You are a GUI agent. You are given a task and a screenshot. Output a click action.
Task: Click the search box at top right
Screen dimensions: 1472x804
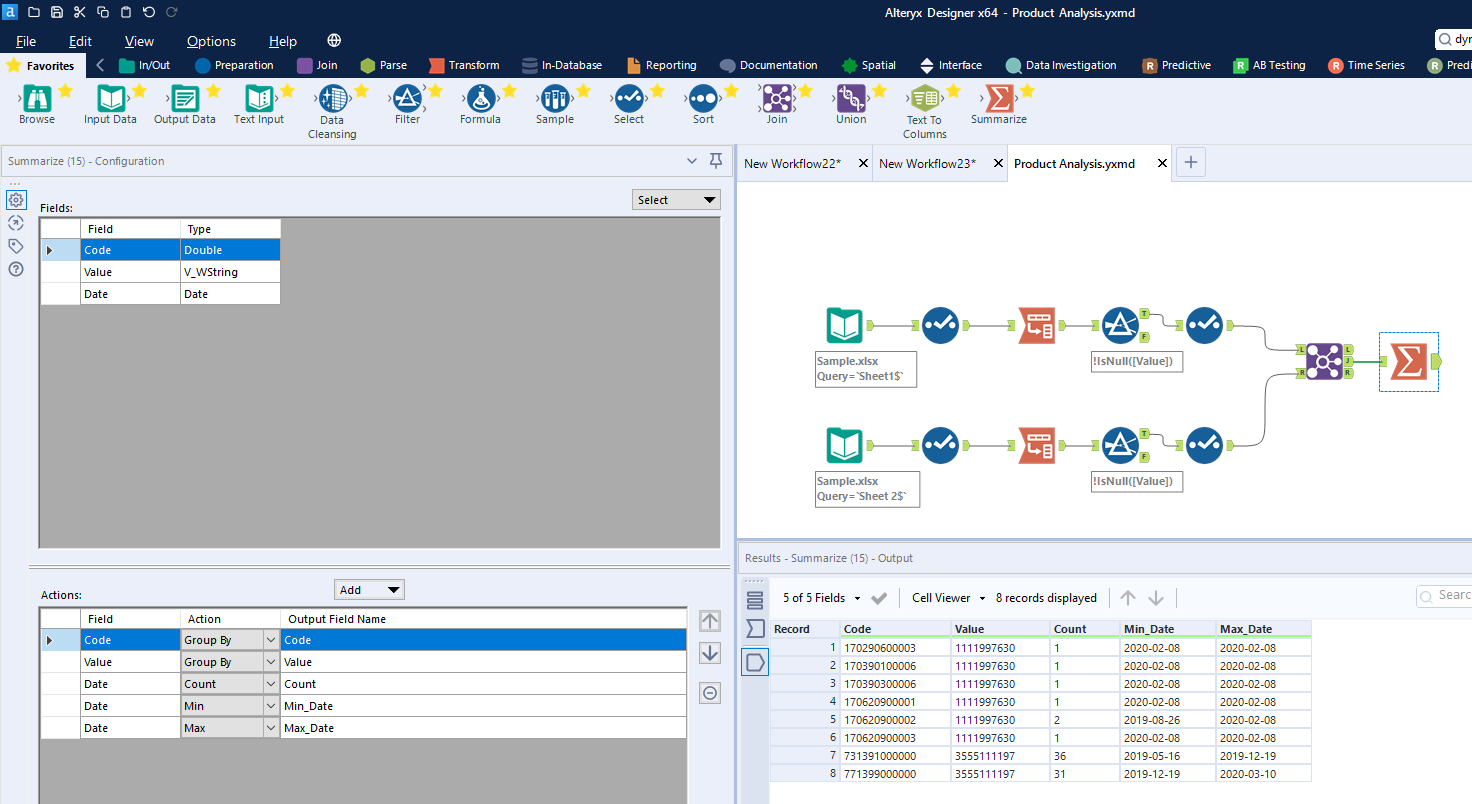pos(1456,39)
